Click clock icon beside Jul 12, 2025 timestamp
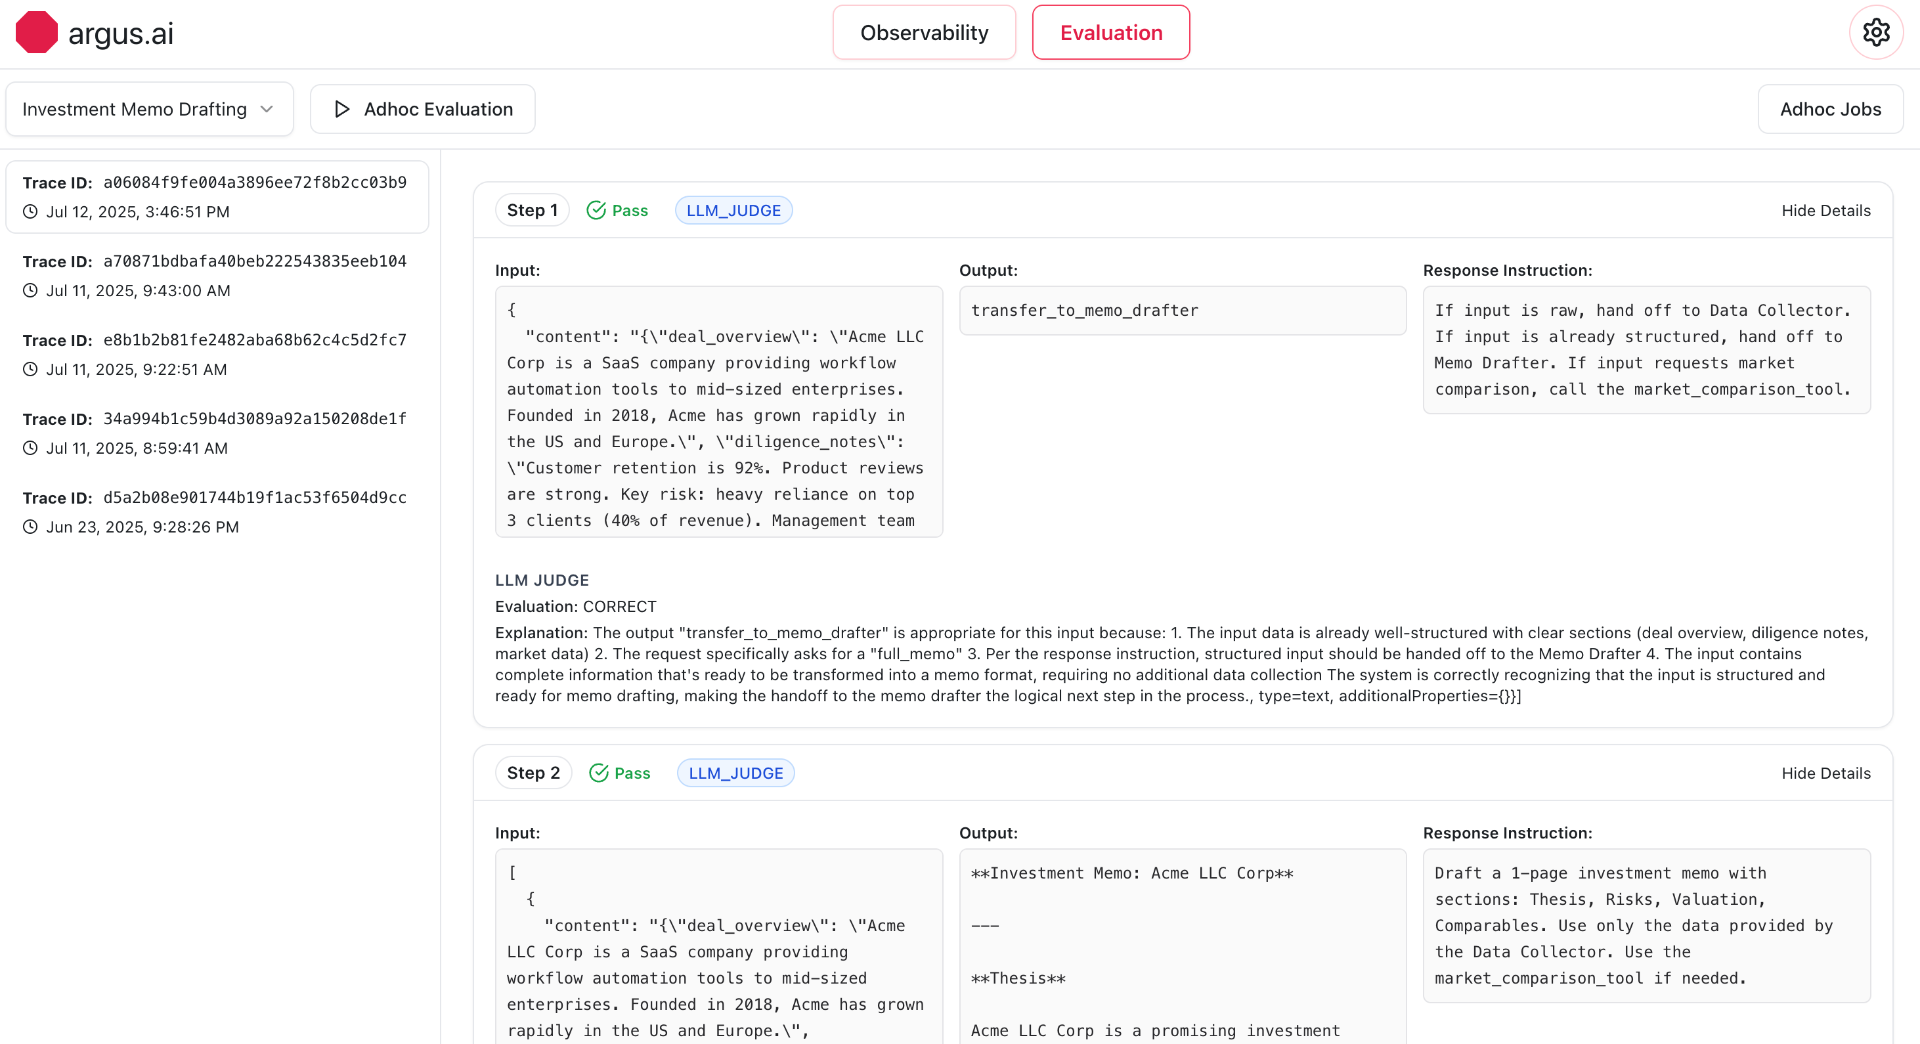This screenshot has width=1920, height=1044. point(31,212)
